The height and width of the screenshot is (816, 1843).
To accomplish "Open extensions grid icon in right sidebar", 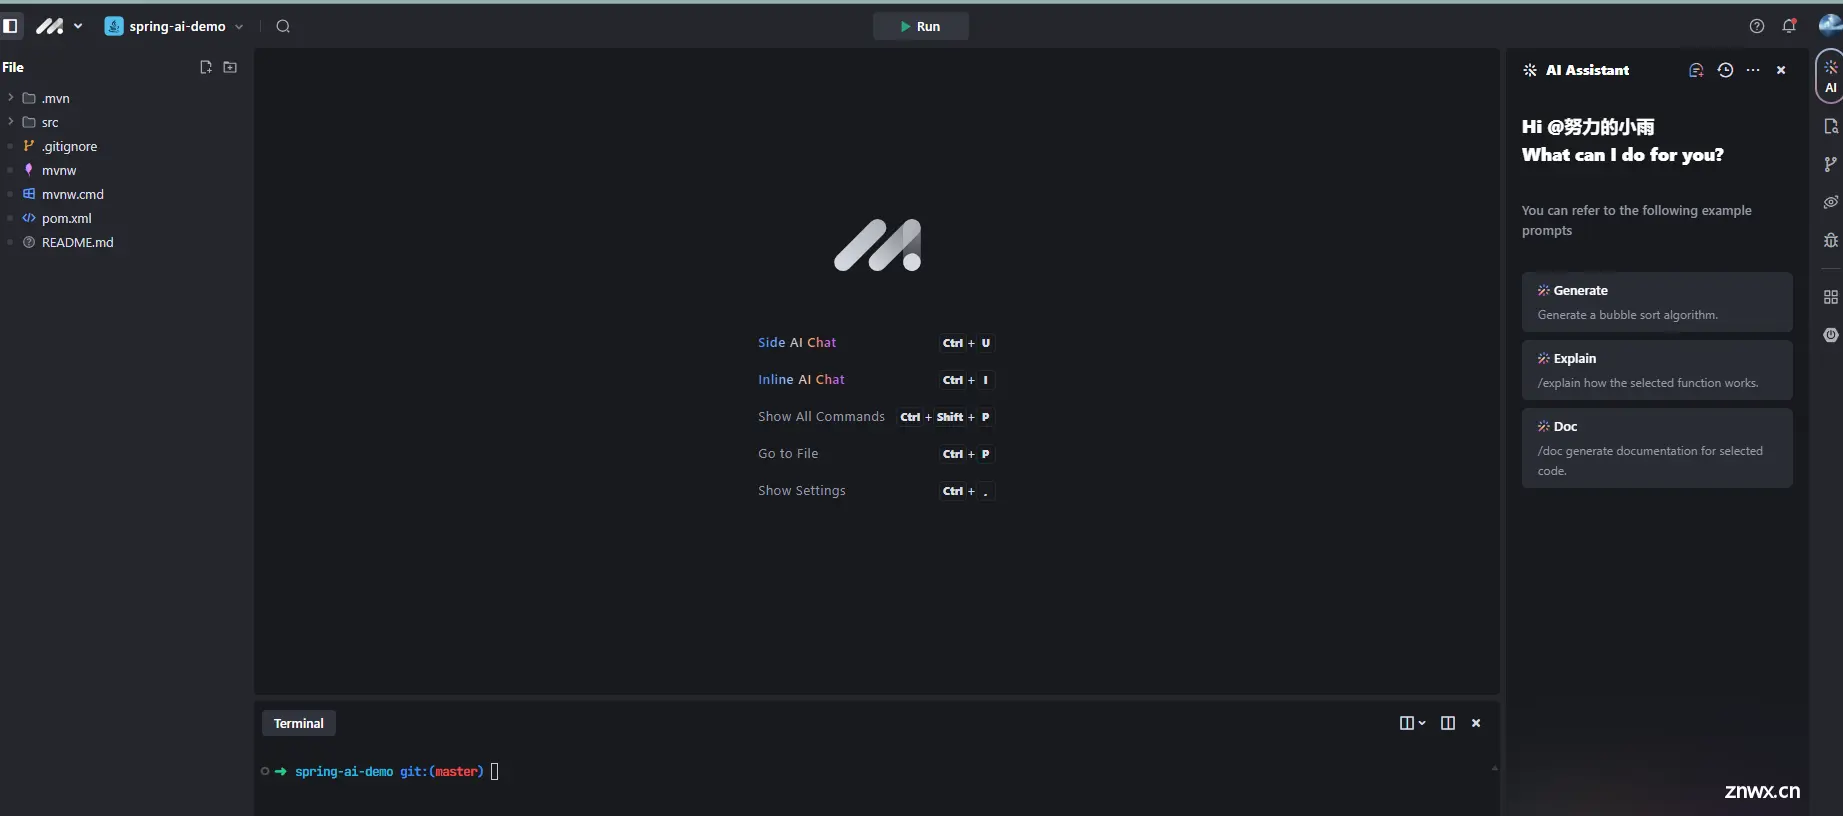I will tap(1830, 297).
